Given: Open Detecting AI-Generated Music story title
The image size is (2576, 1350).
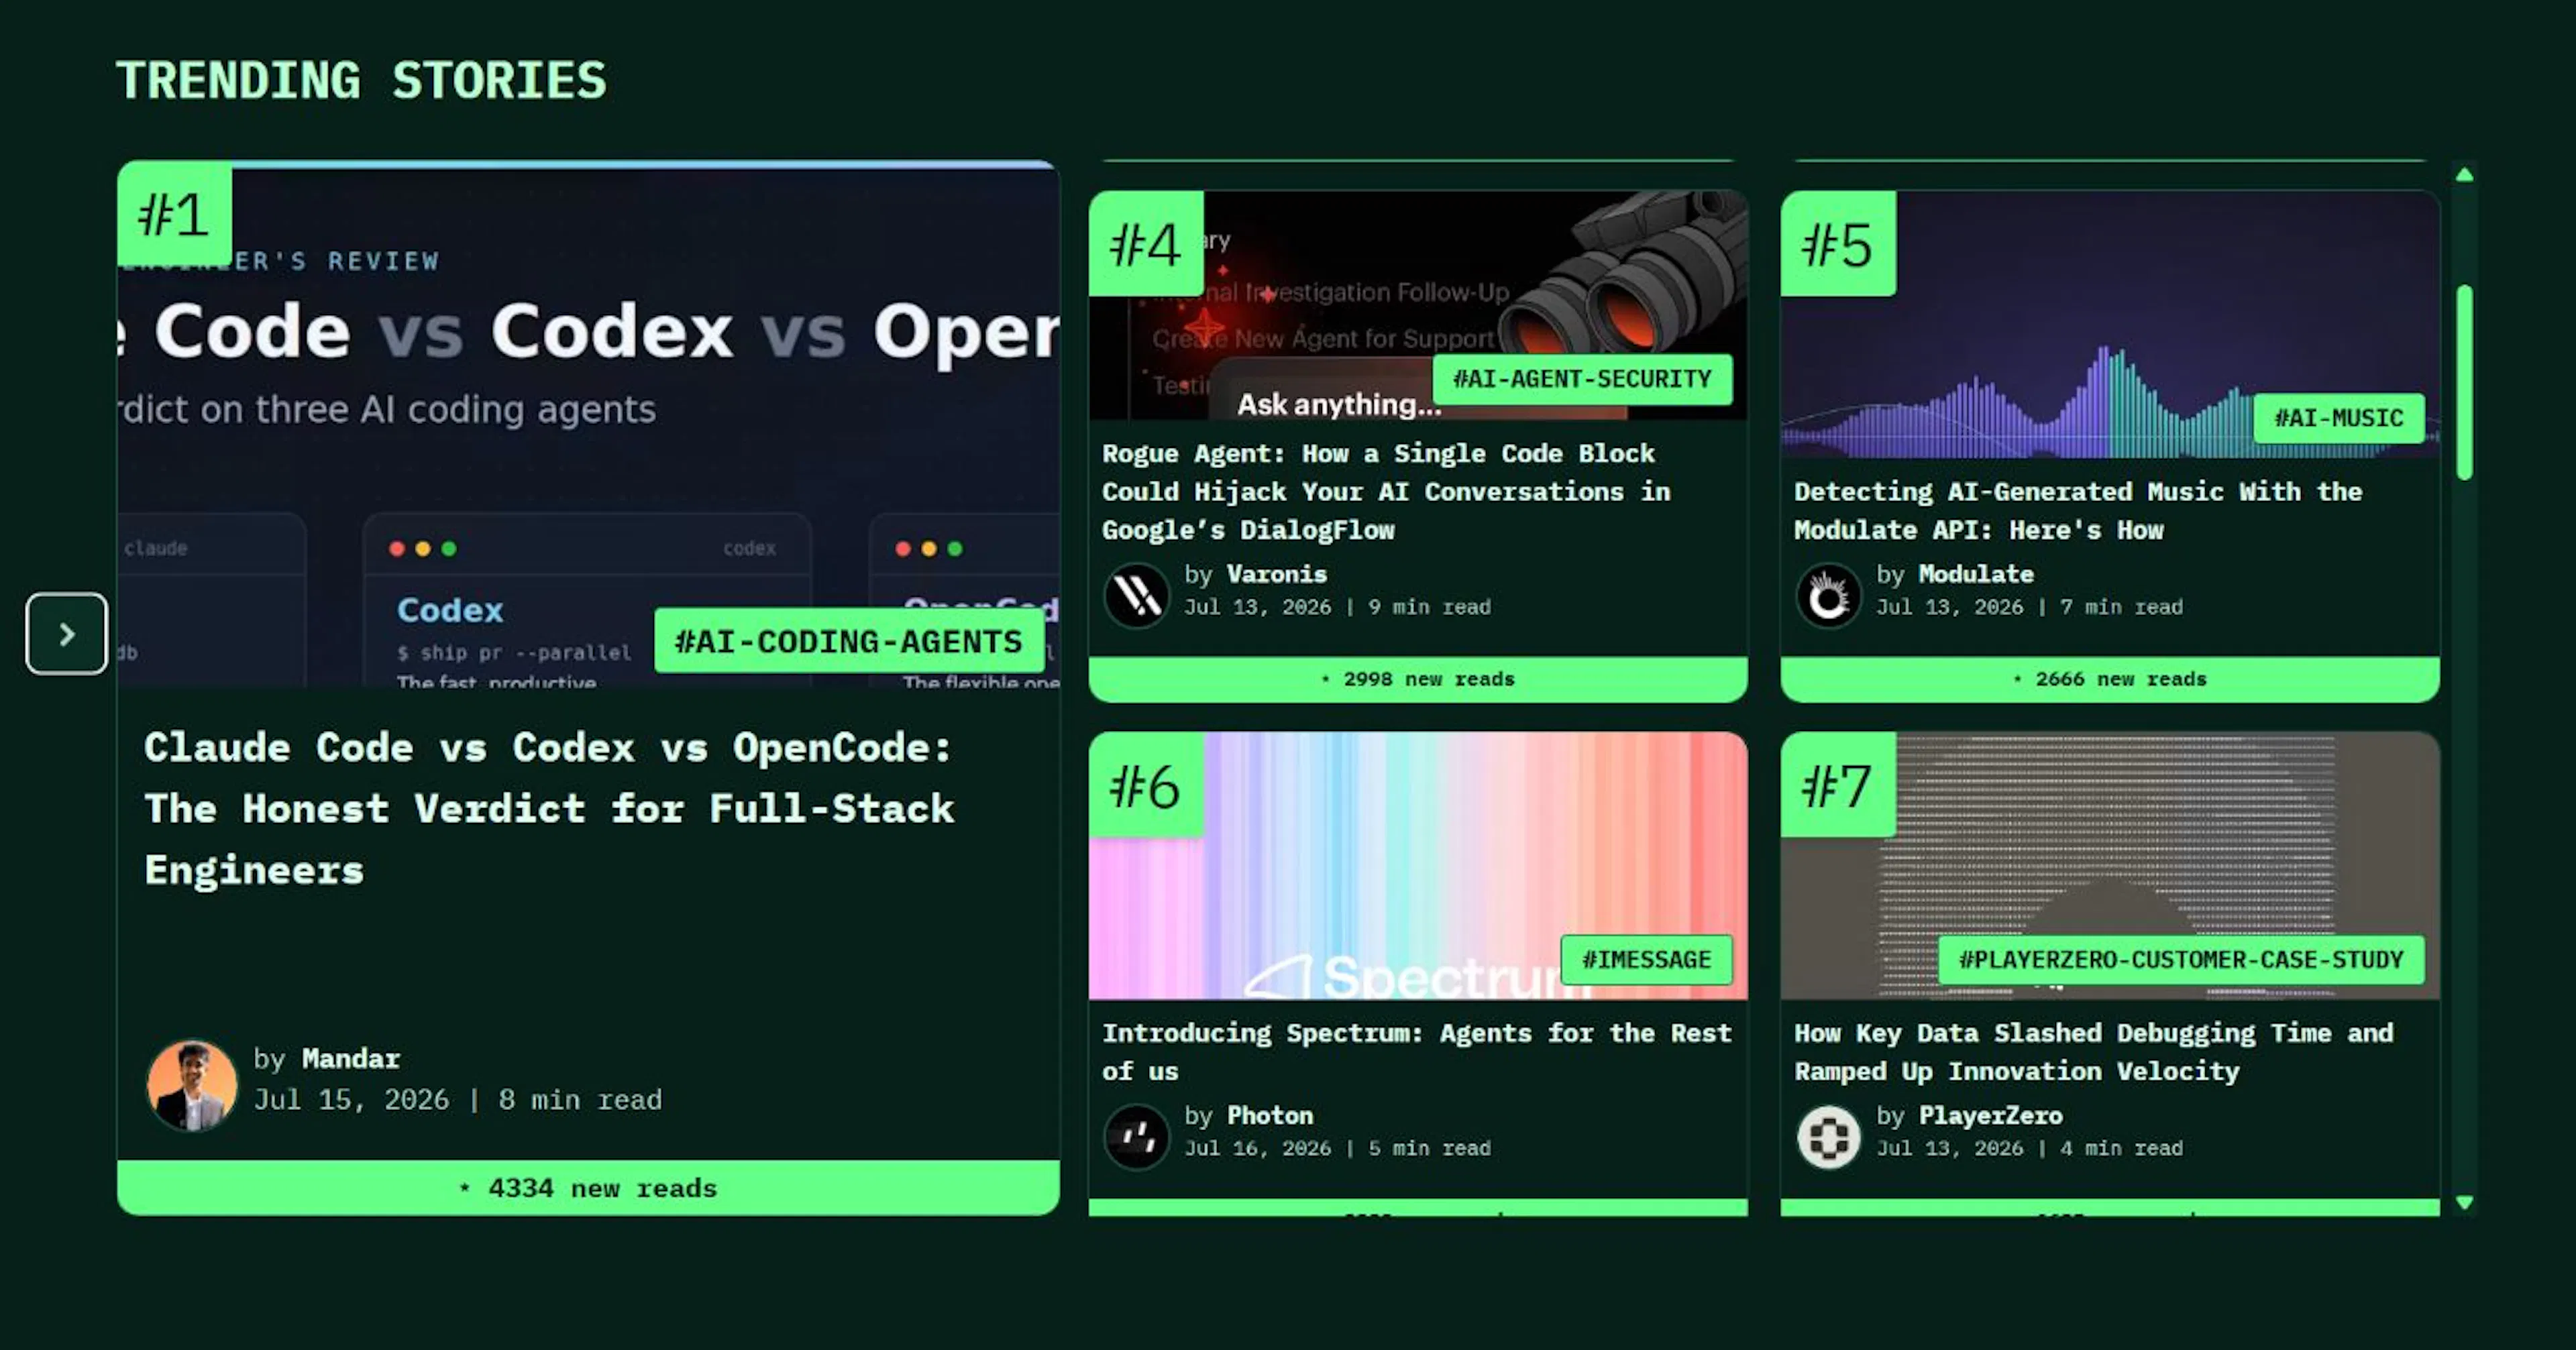Looking at the screenshot, I should [2078, 510].
